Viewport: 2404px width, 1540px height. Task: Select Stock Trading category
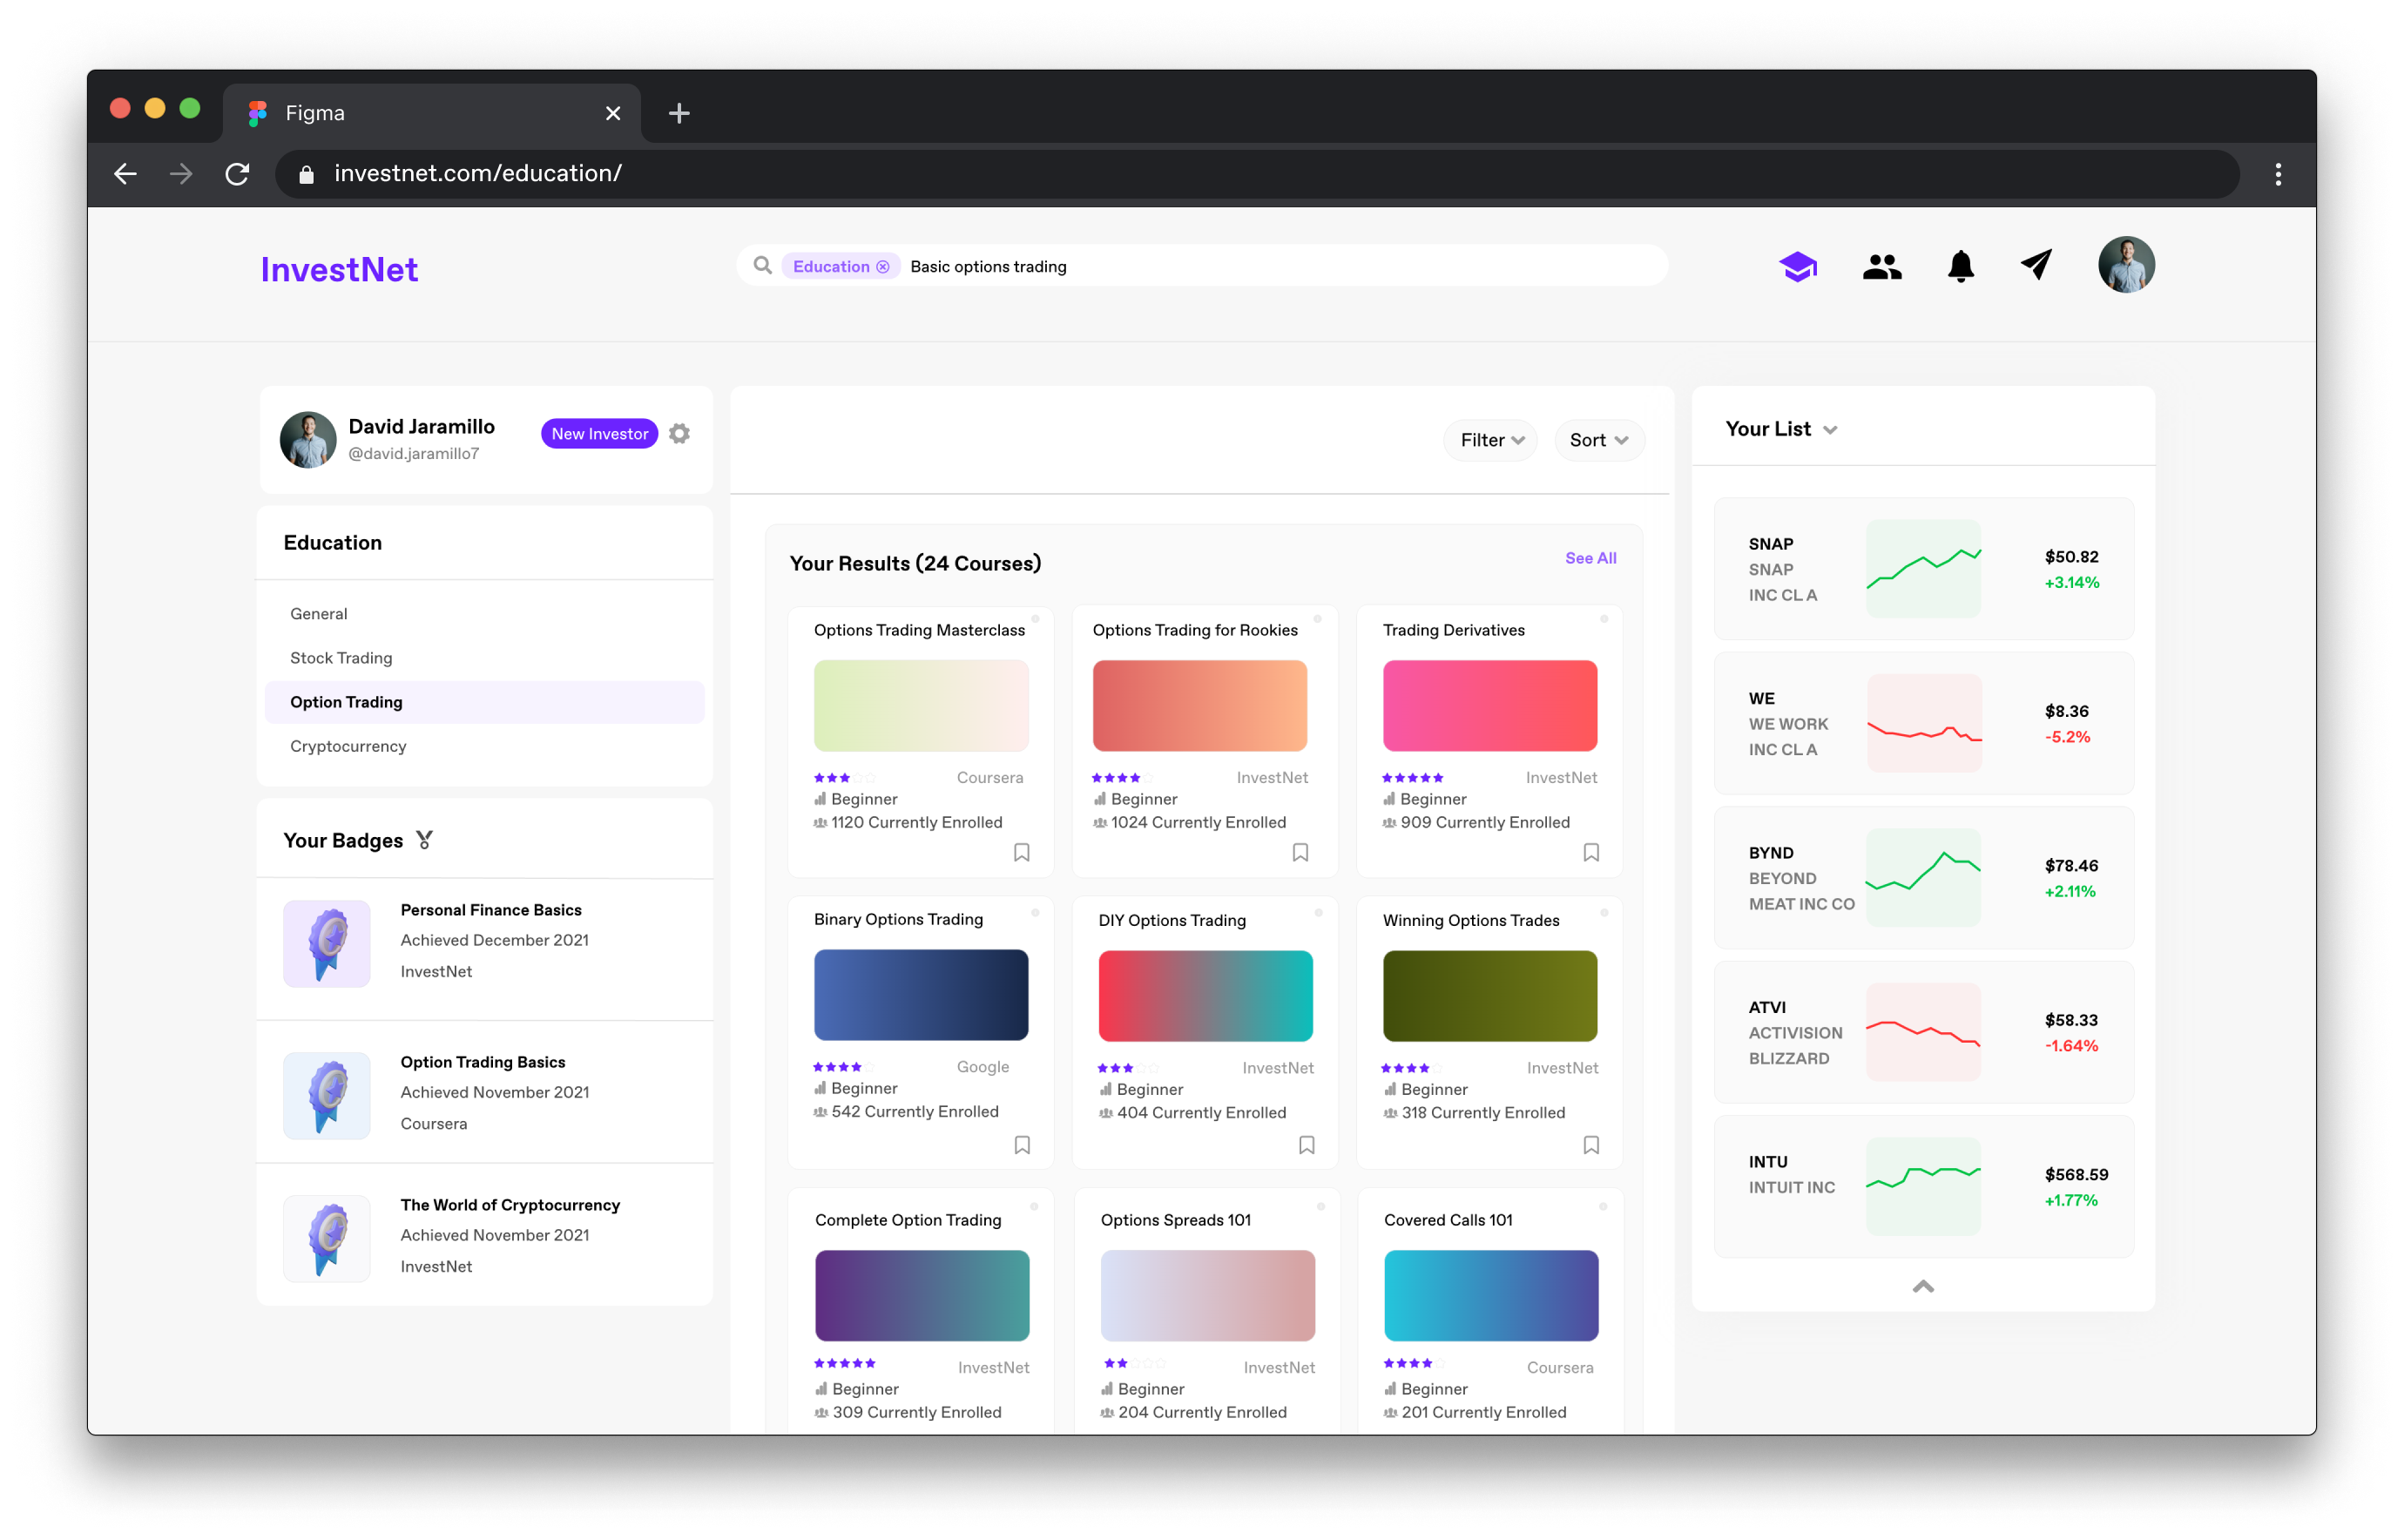coord(341,658)
